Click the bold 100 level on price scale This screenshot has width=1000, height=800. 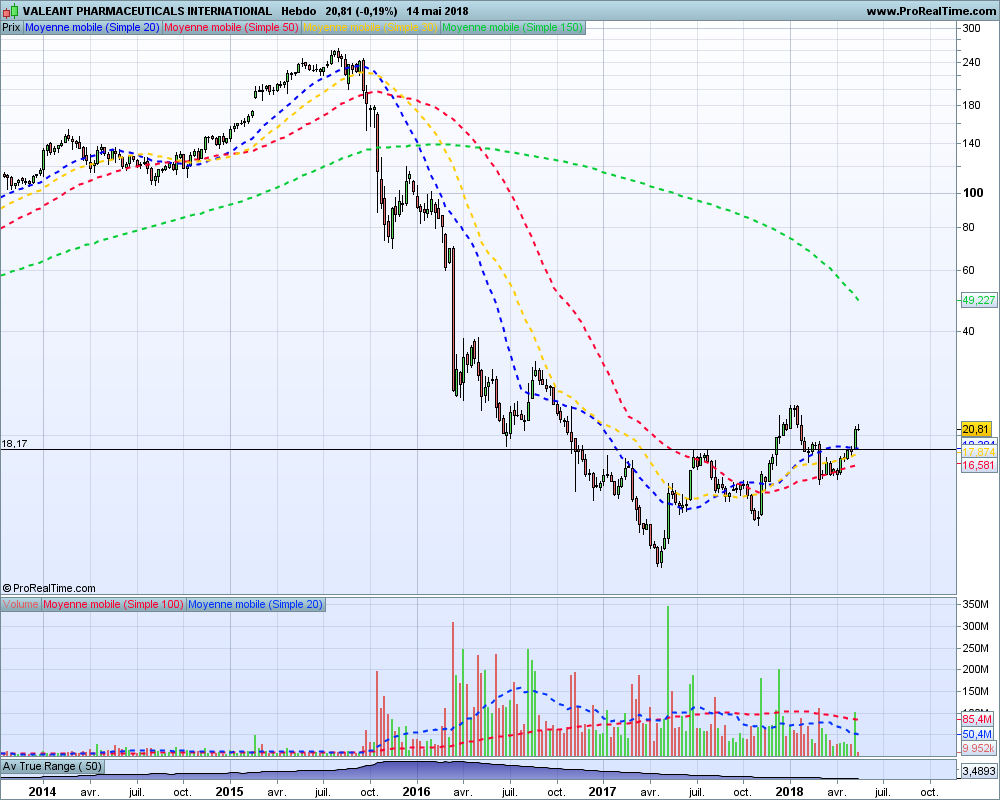973,193
